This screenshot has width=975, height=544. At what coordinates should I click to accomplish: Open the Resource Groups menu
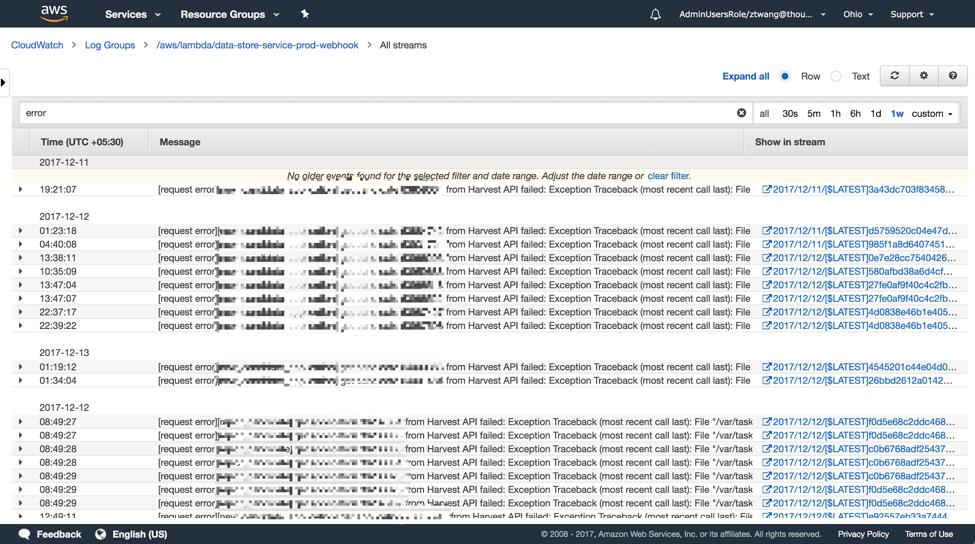point(229,15)
